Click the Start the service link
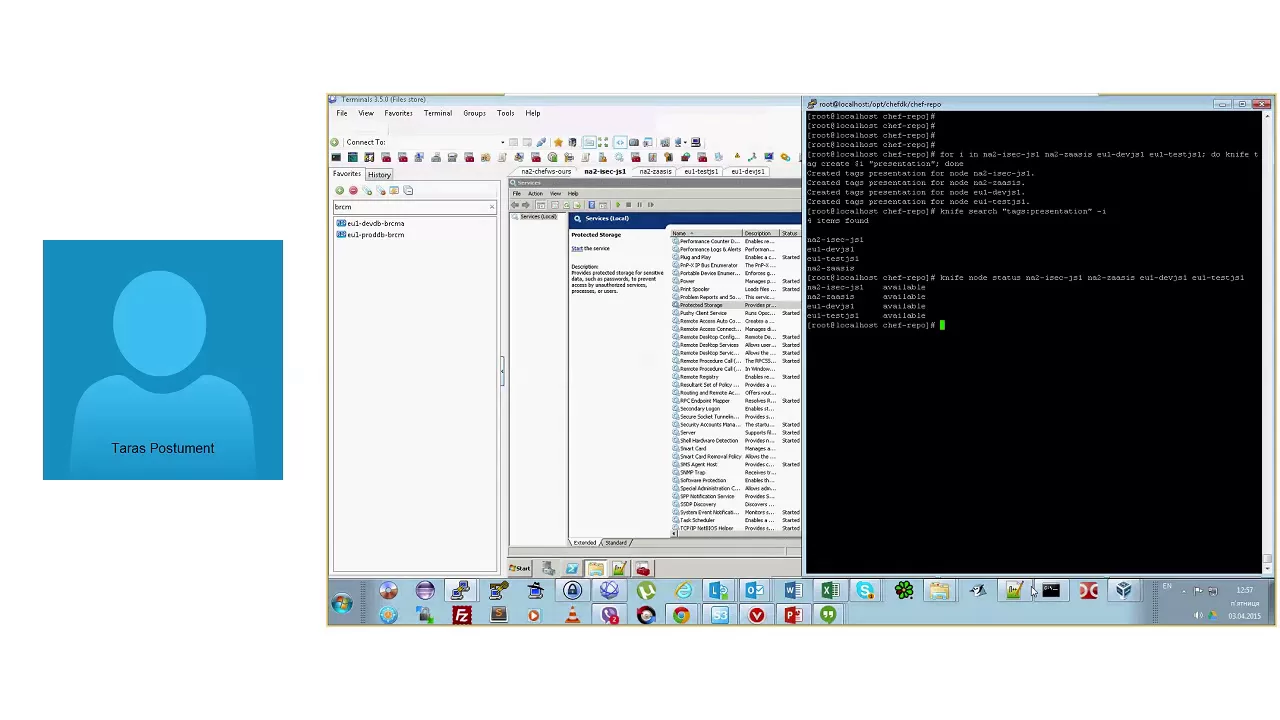Viewport: 1280px width, 720px height. coord(575,248)
